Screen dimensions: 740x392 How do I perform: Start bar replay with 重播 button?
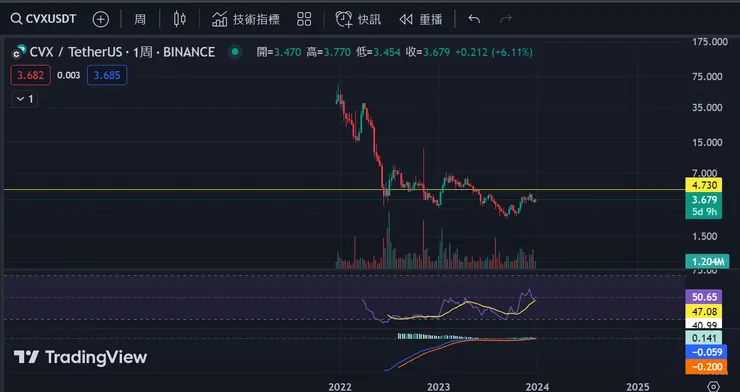coord(420,19)
